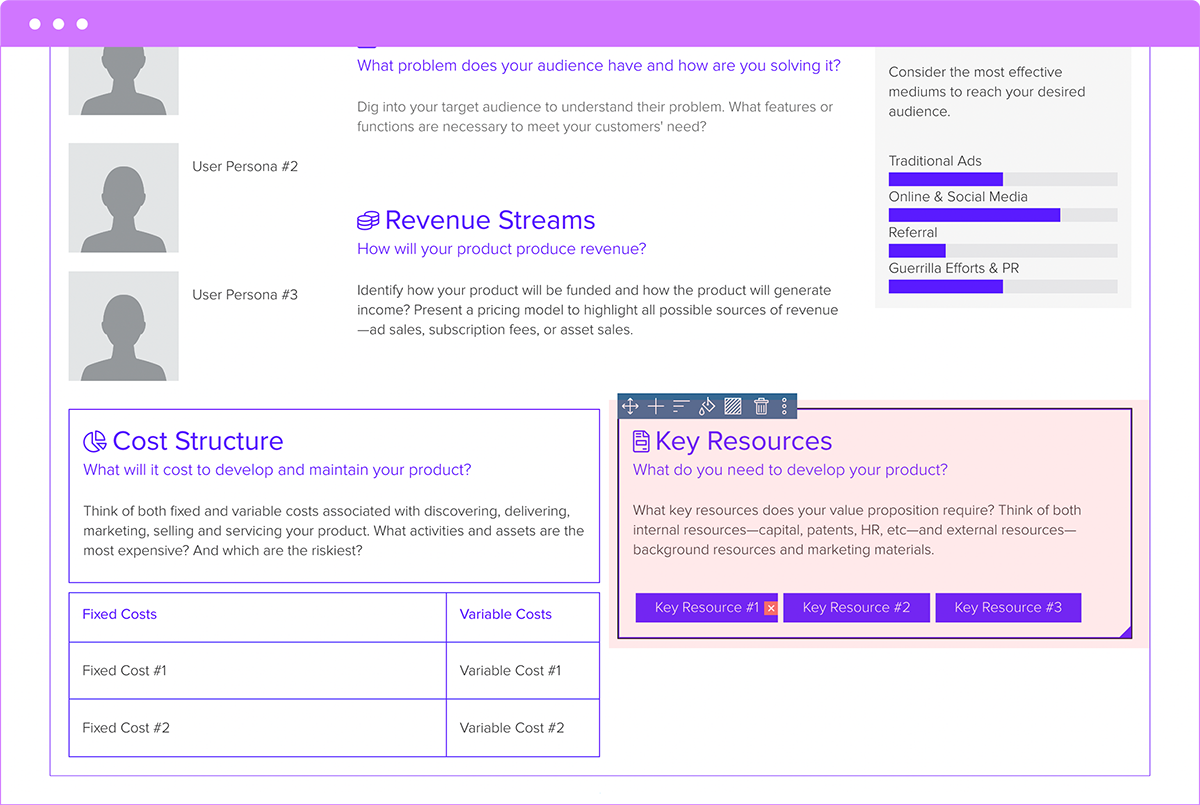The width and height of the screenshot is (1200, 805).
Task: Select the User Persona #2 avatar thumbnail
Action: pyautogui.click(x=123, y=197)
